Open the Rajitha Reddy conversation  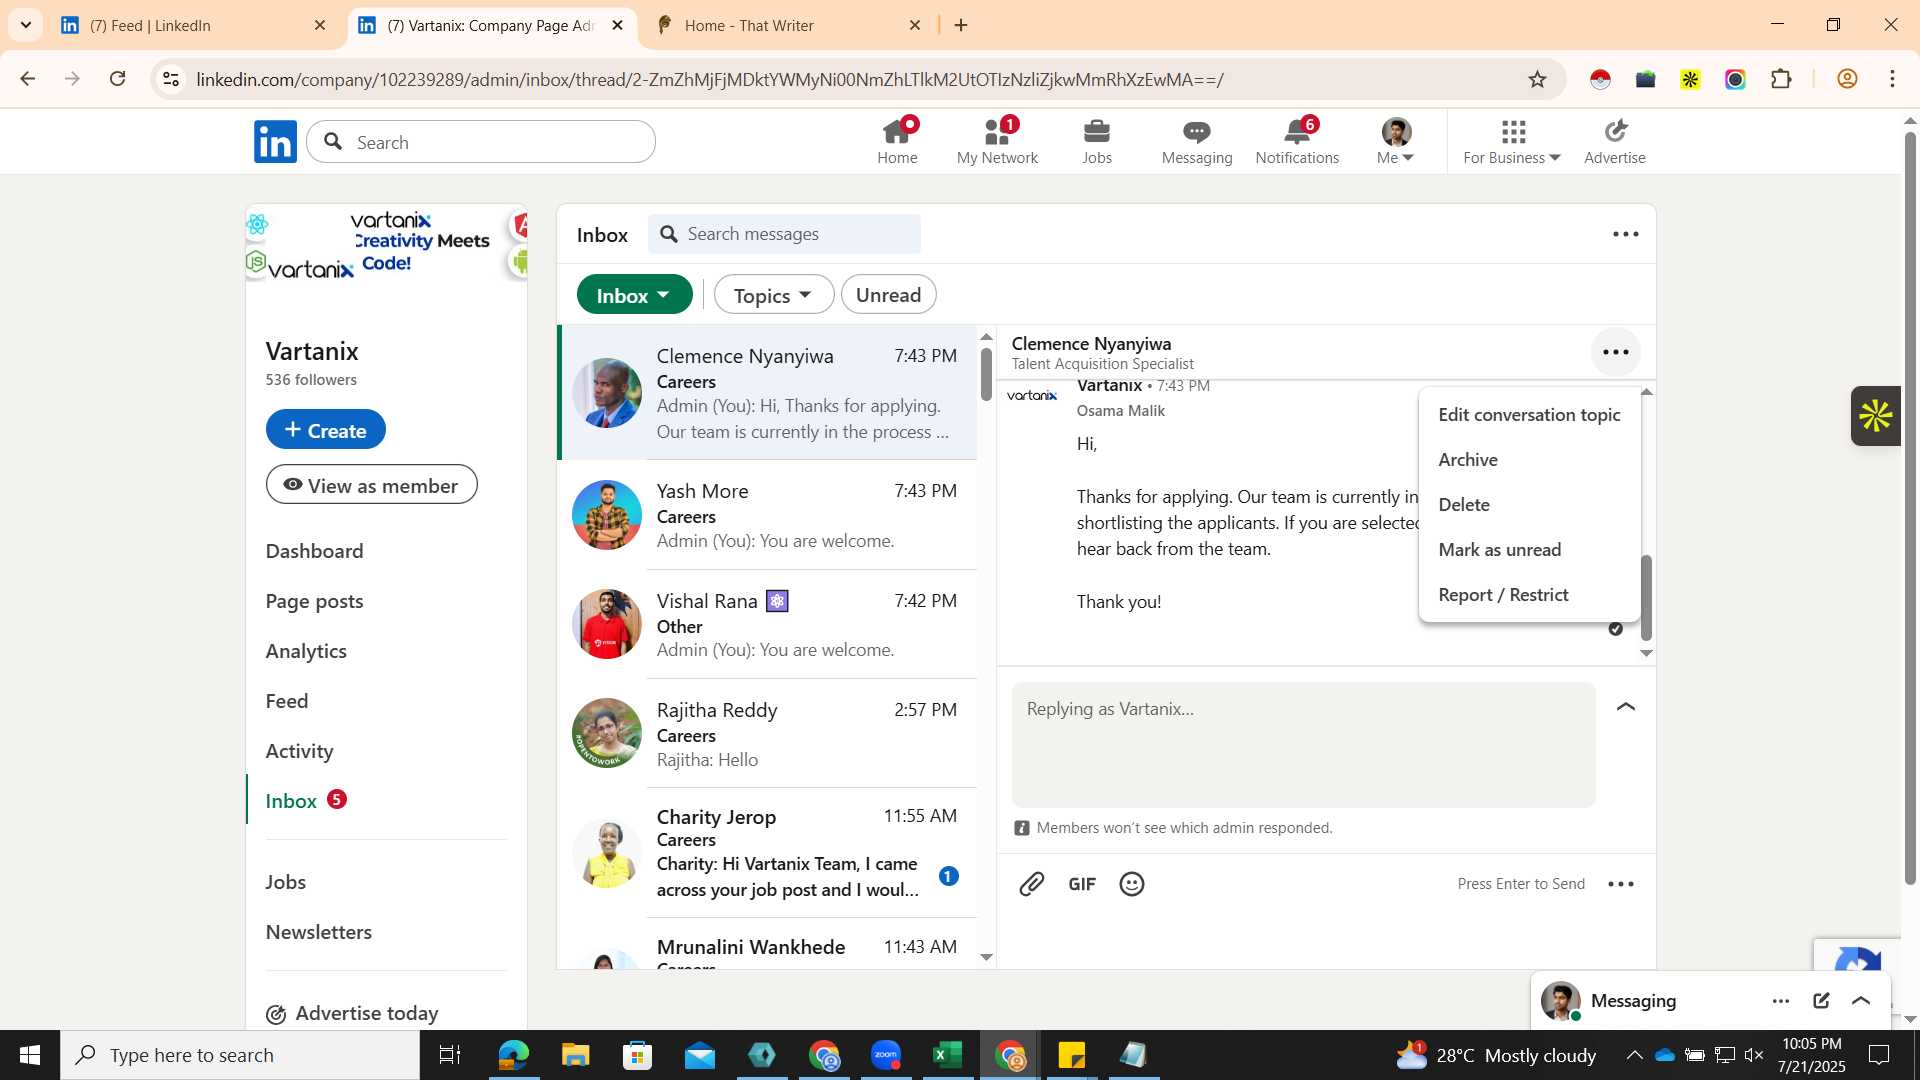click(x=767, y=733)
